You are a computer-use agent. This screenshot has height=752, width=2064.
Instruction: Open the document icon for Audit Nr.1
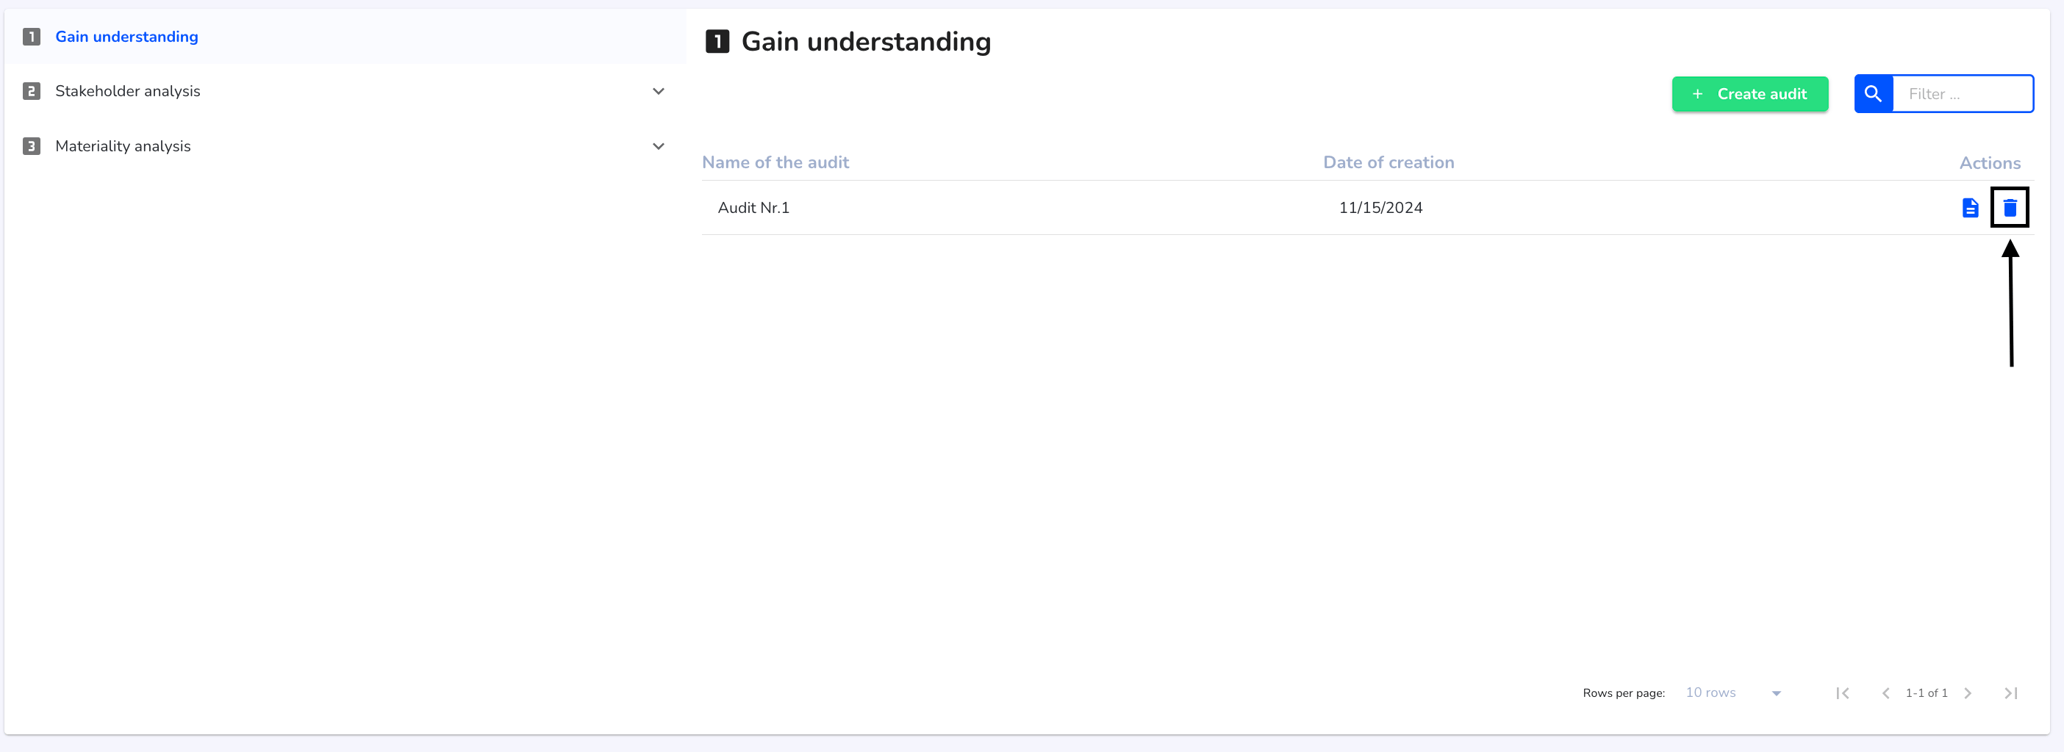(1970, 208)
